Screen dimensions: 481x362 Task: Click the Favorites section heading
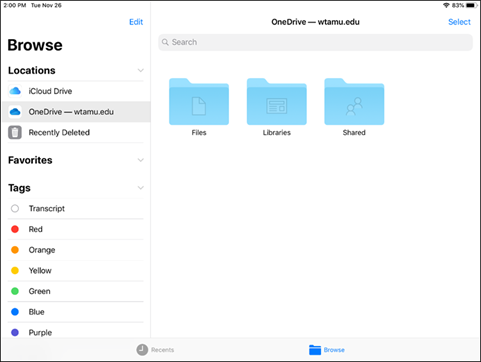30,160
